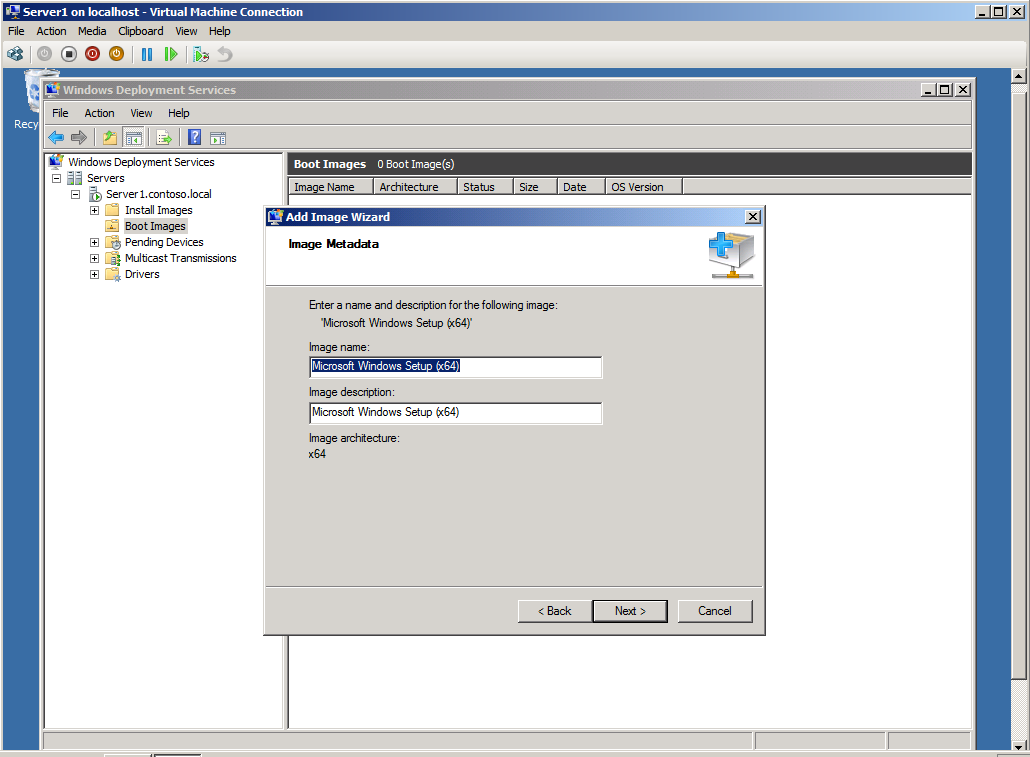This screenshot has width=1030, height=757.
Task: Click the blue Help question mark icon
Action: coord(194,137)
